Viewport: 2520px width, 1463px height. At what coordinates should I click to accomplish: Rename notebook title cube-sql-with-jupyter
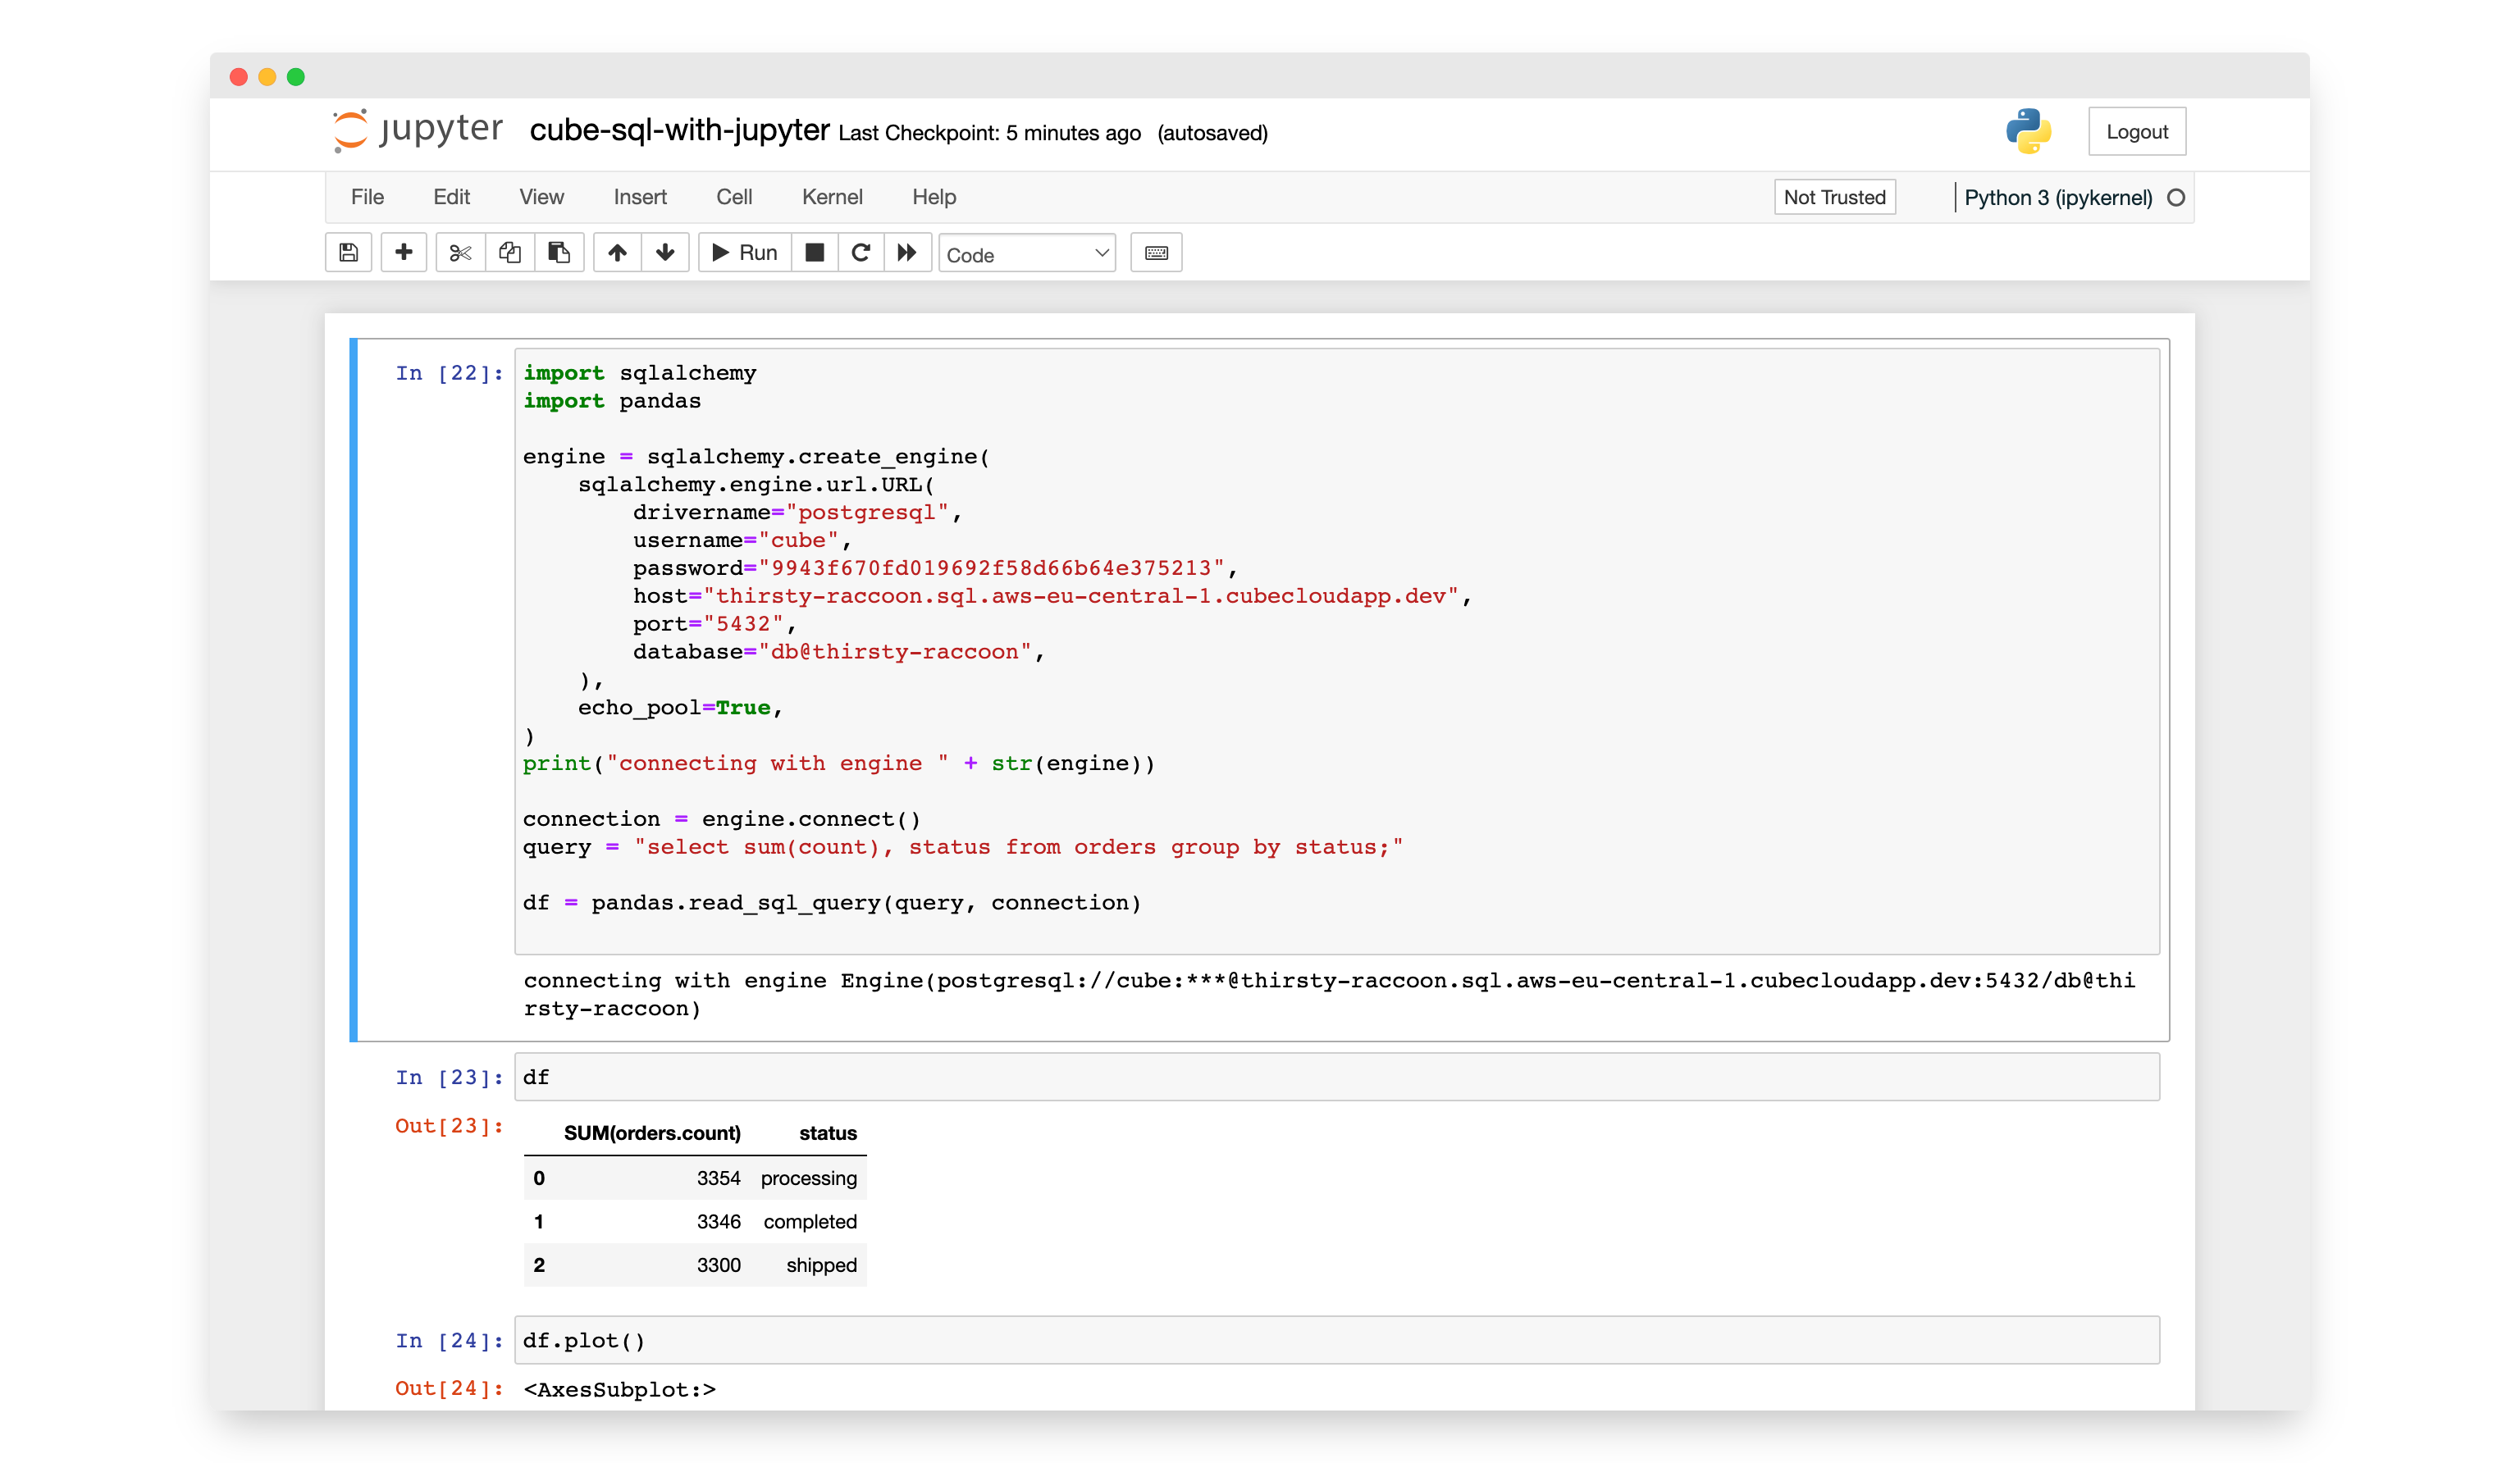(x=679, y=130)
